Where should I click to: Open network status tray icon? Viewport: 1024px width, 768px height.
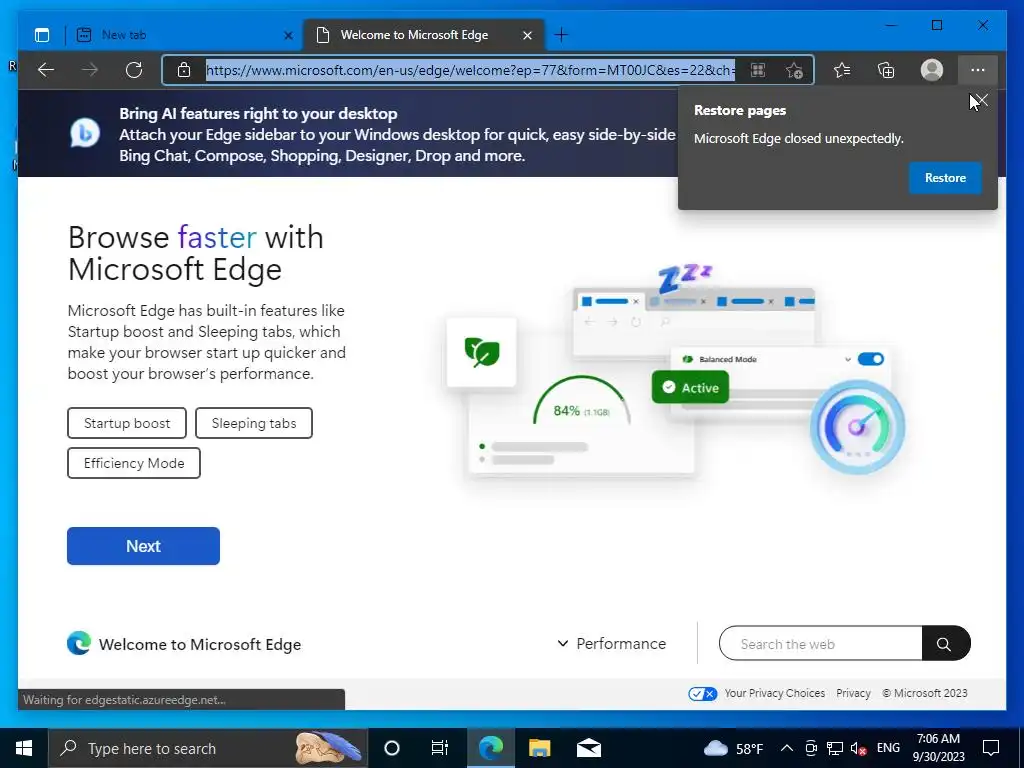pyautogui.click(x=835, y=748)
